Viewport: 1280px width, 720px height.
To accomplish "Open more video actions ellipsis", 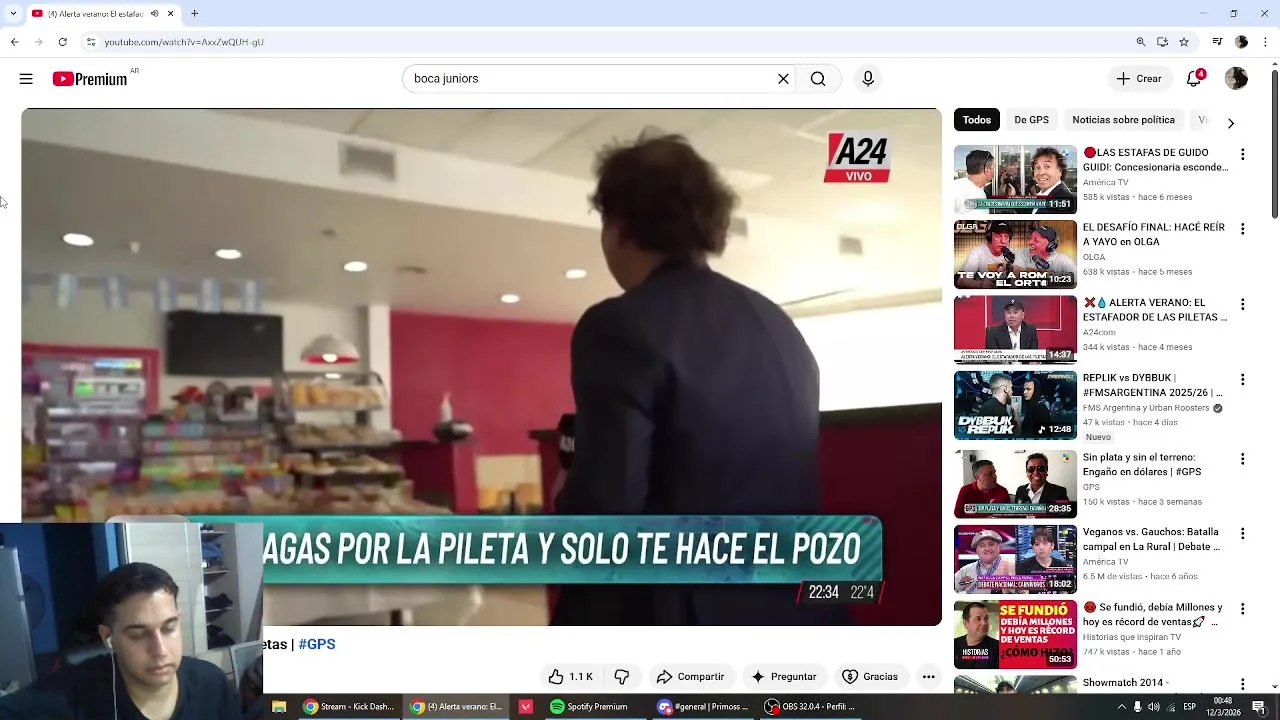I will 928,677.
